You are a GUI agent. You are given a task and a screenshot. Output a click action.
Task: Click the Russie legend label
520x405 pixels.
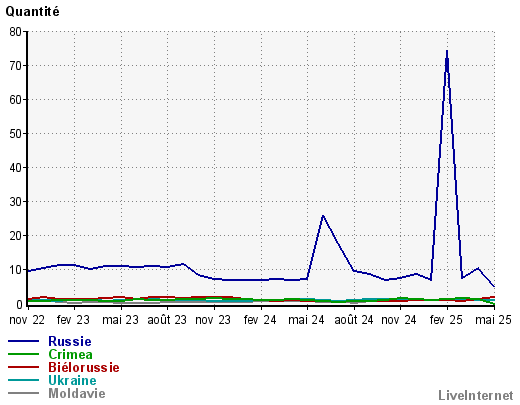[70, 341]
